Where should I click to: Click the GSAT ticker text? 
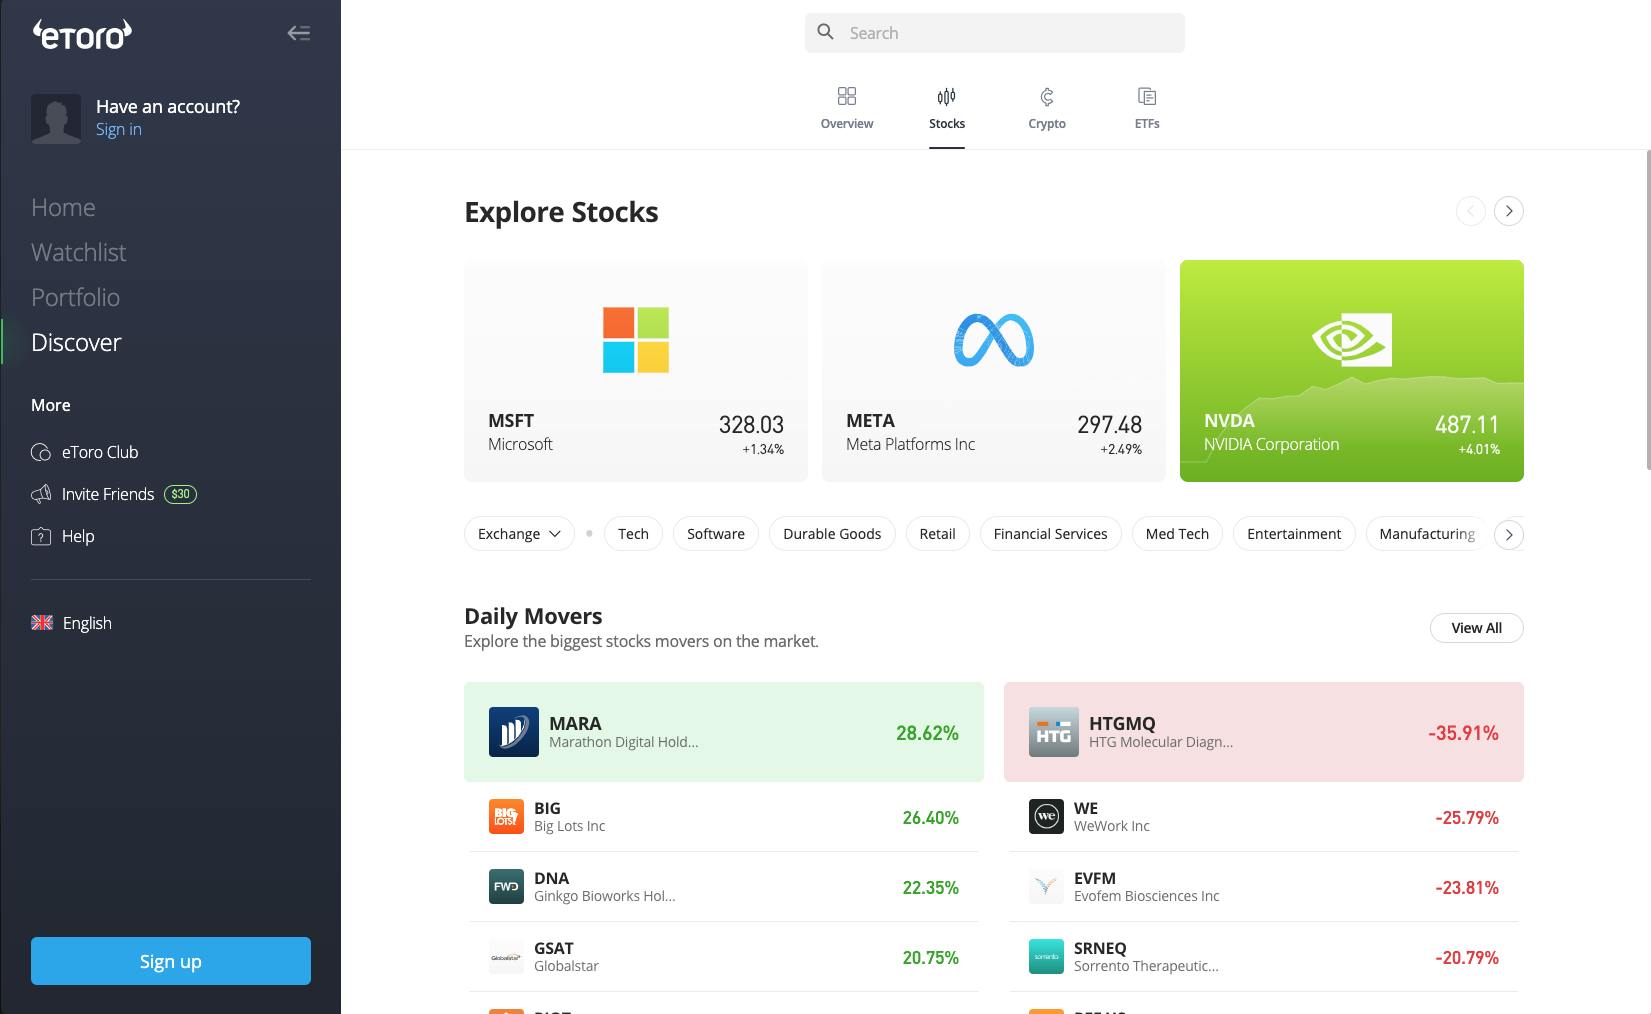(554, 948)
